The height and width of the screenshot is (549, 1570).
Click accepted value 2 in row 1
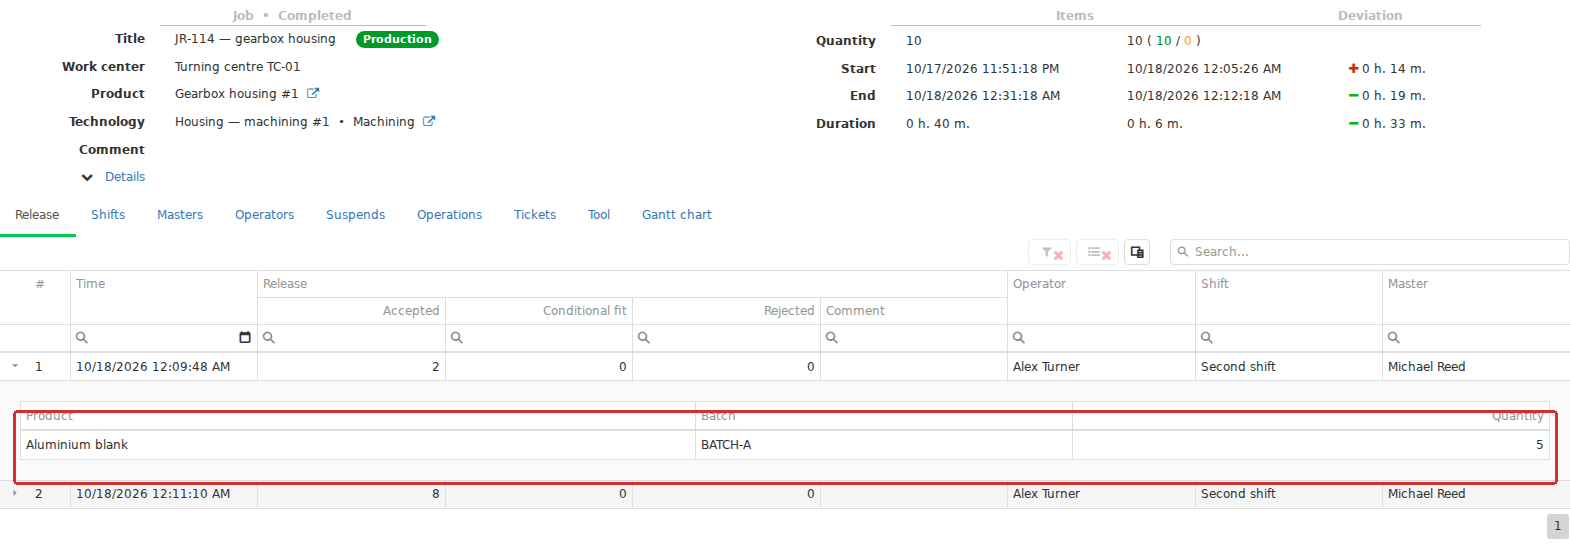click(351, 367)
